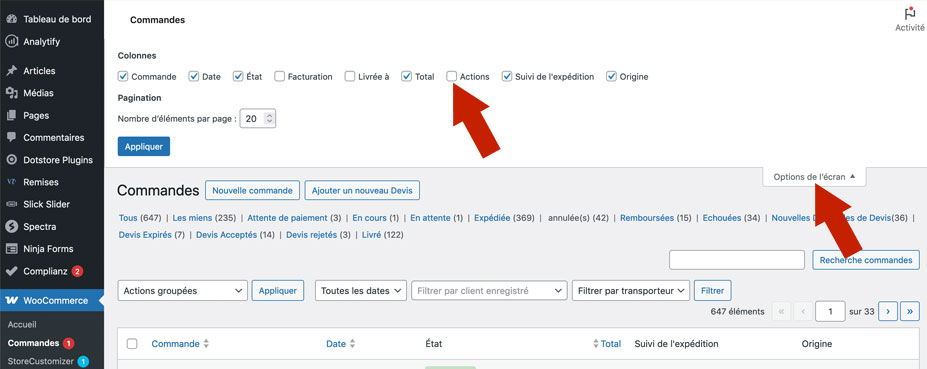
Task: Enable the Facturation column checkbox
Action: point(280,76)
